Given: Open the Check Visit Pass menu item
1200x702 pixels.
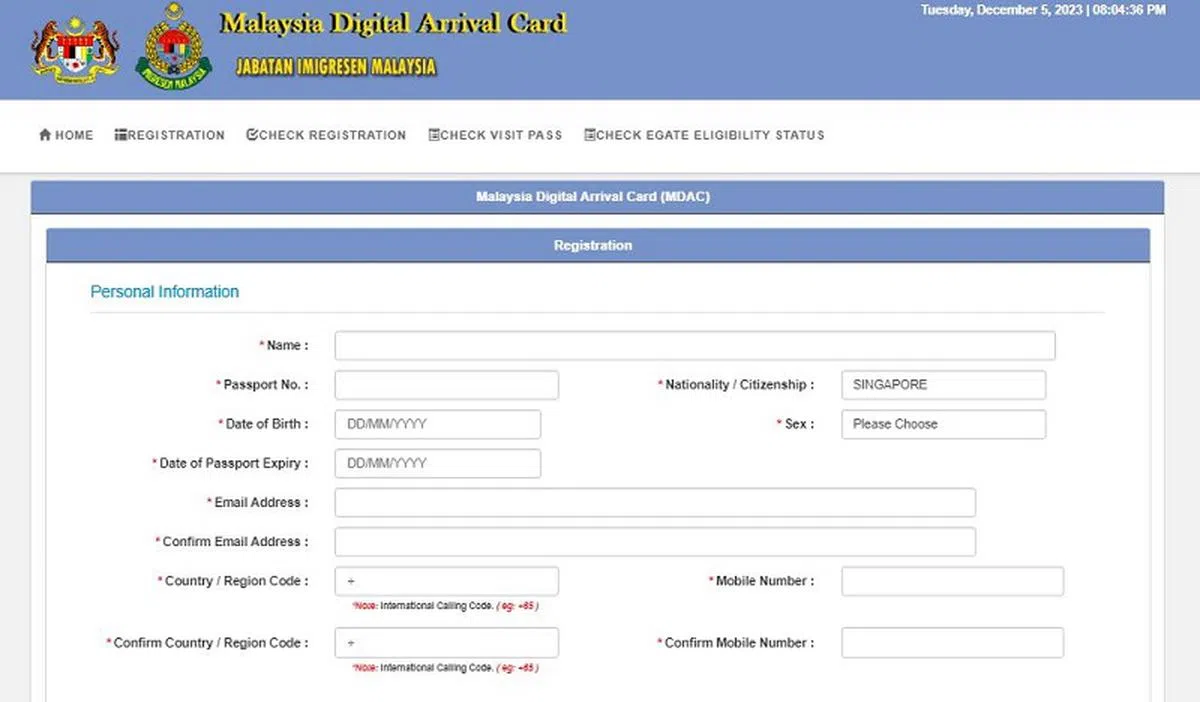Looking at the screenshot, I should pos(501,135).
